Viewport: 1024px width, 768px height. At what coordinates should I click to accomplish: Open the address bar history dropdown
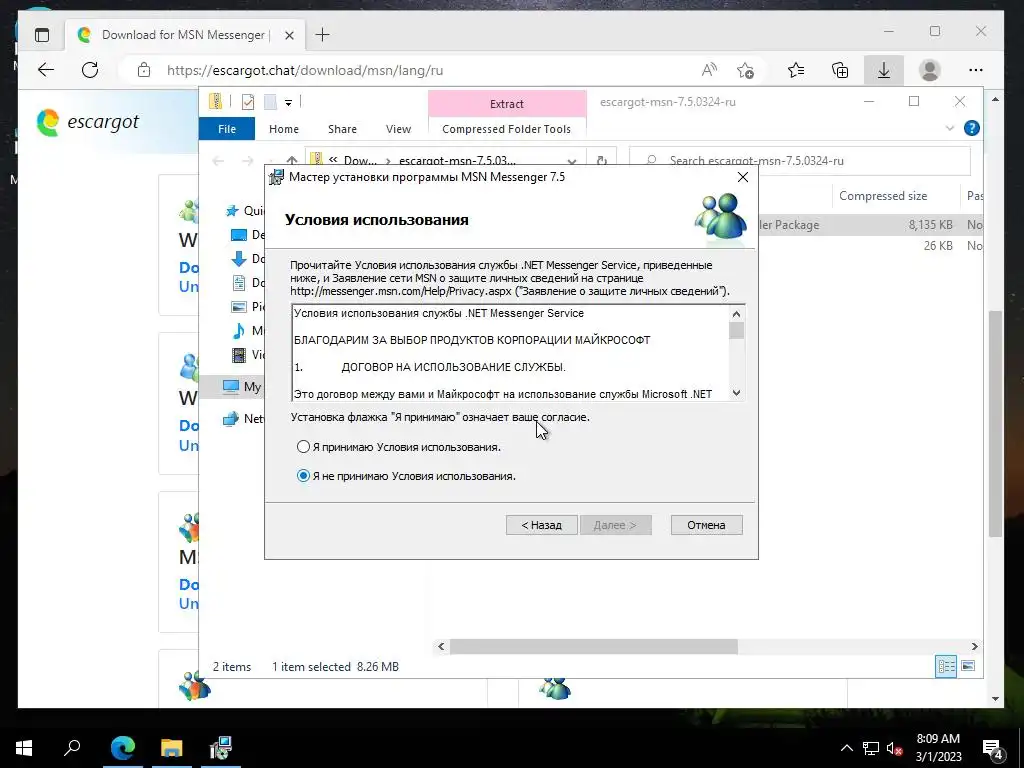572,161
